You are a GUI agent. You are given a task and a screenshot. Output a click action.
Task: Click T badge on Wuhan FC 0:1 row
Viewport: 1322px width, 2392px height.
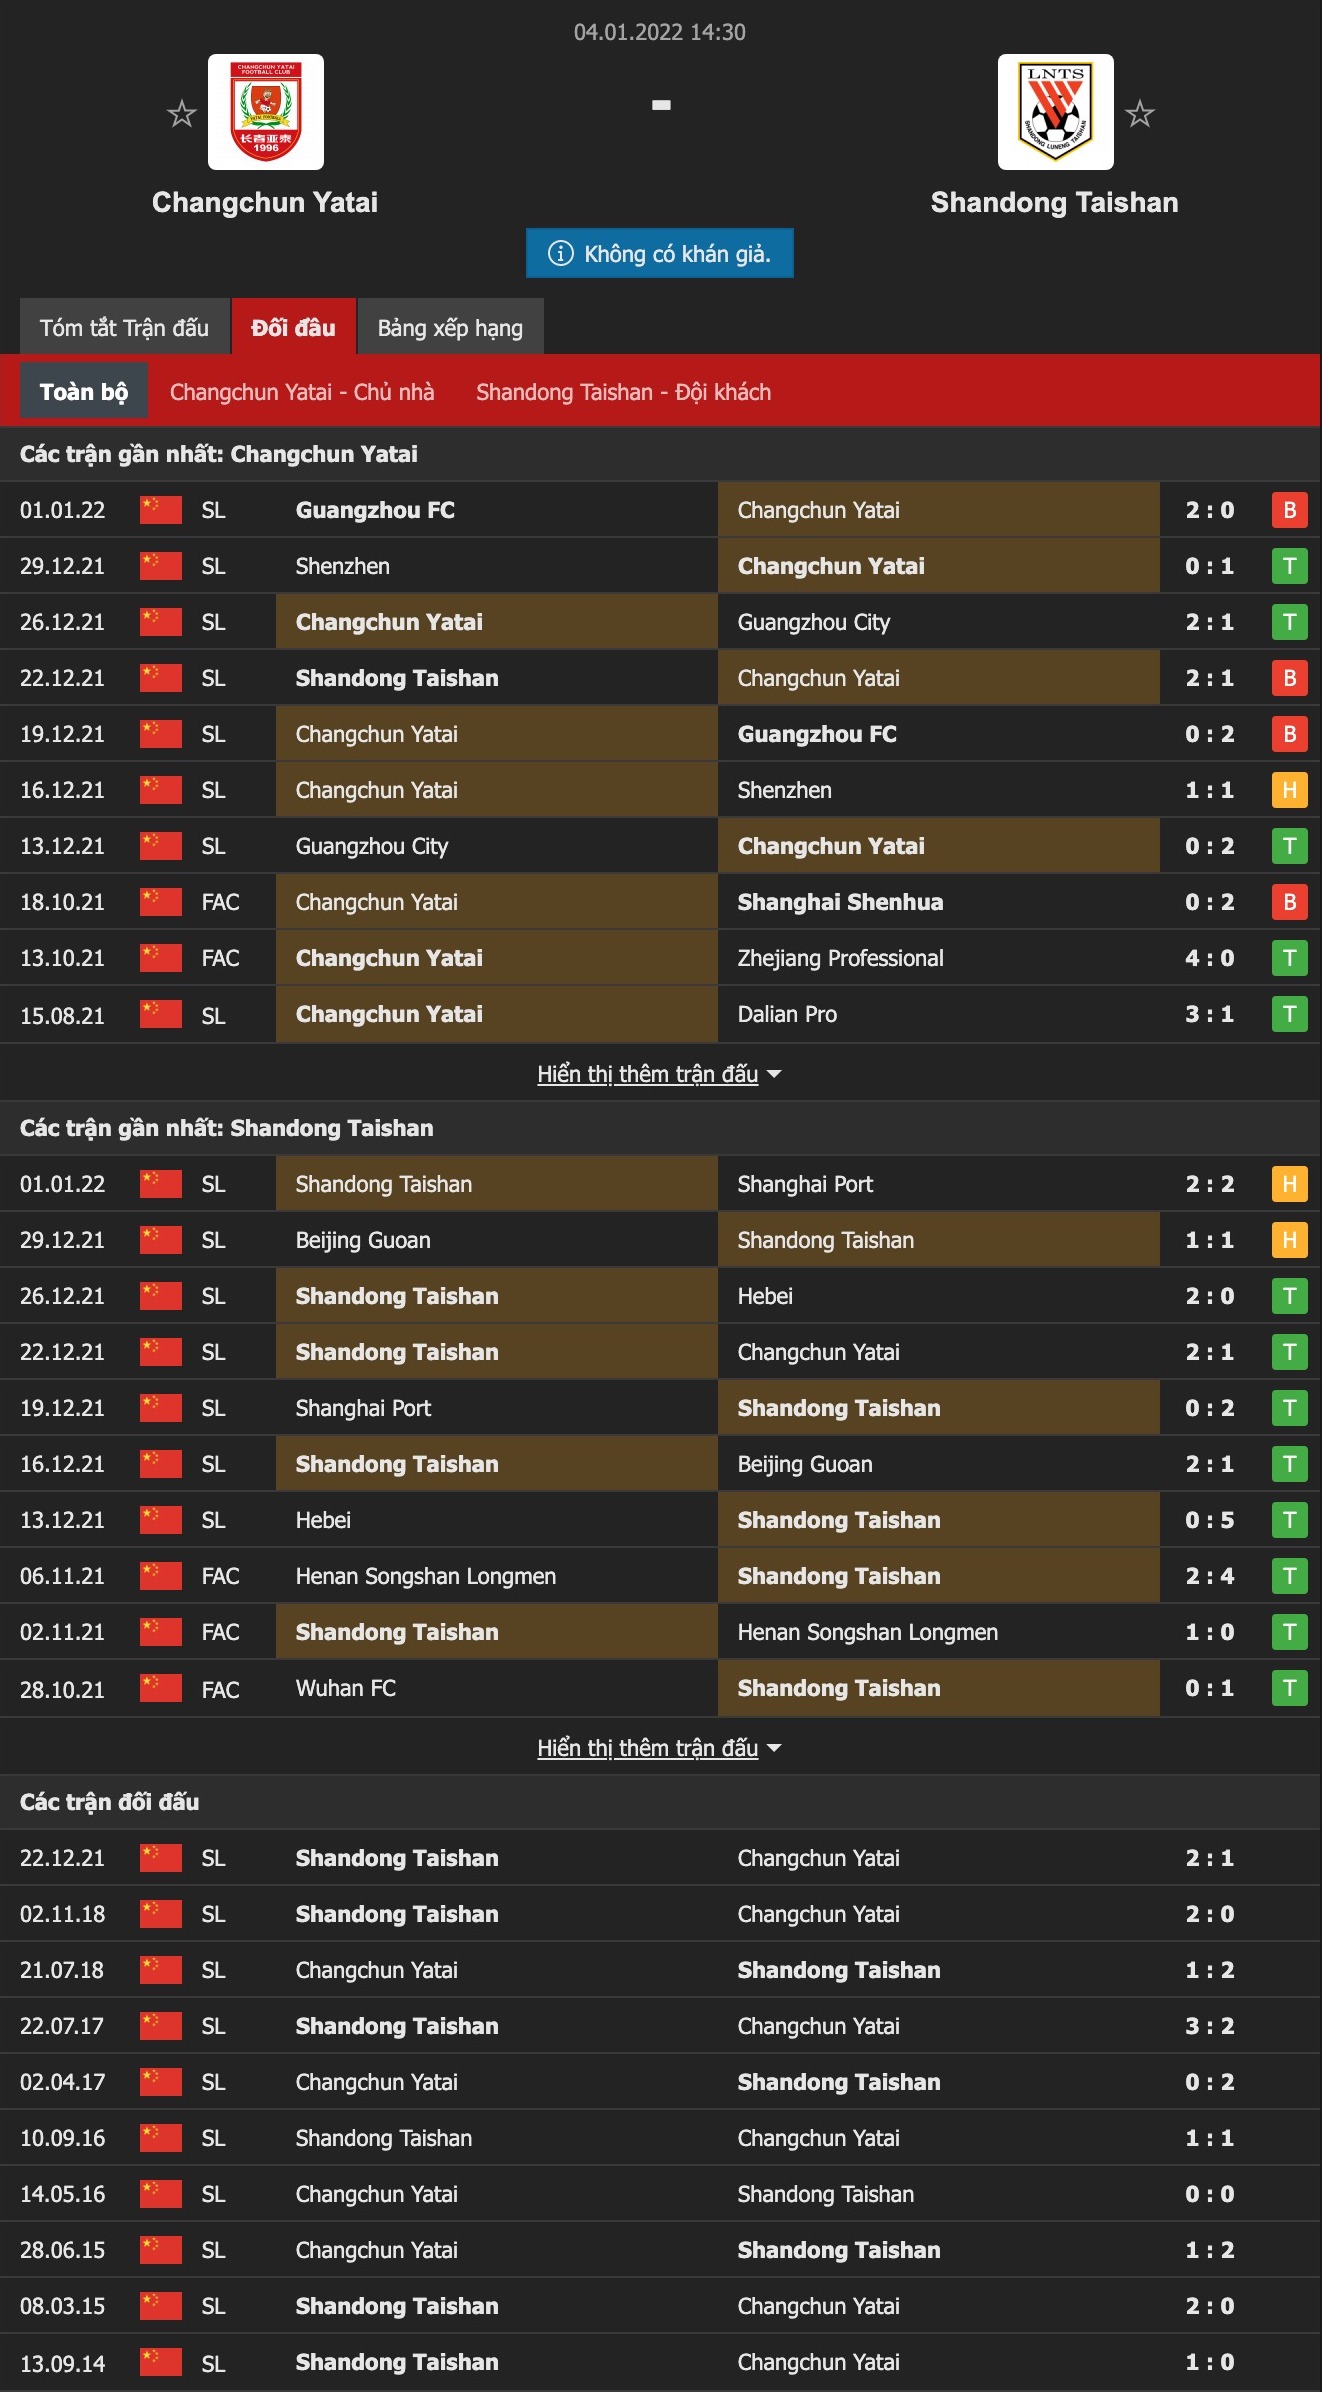(x=1290, y=1688)
